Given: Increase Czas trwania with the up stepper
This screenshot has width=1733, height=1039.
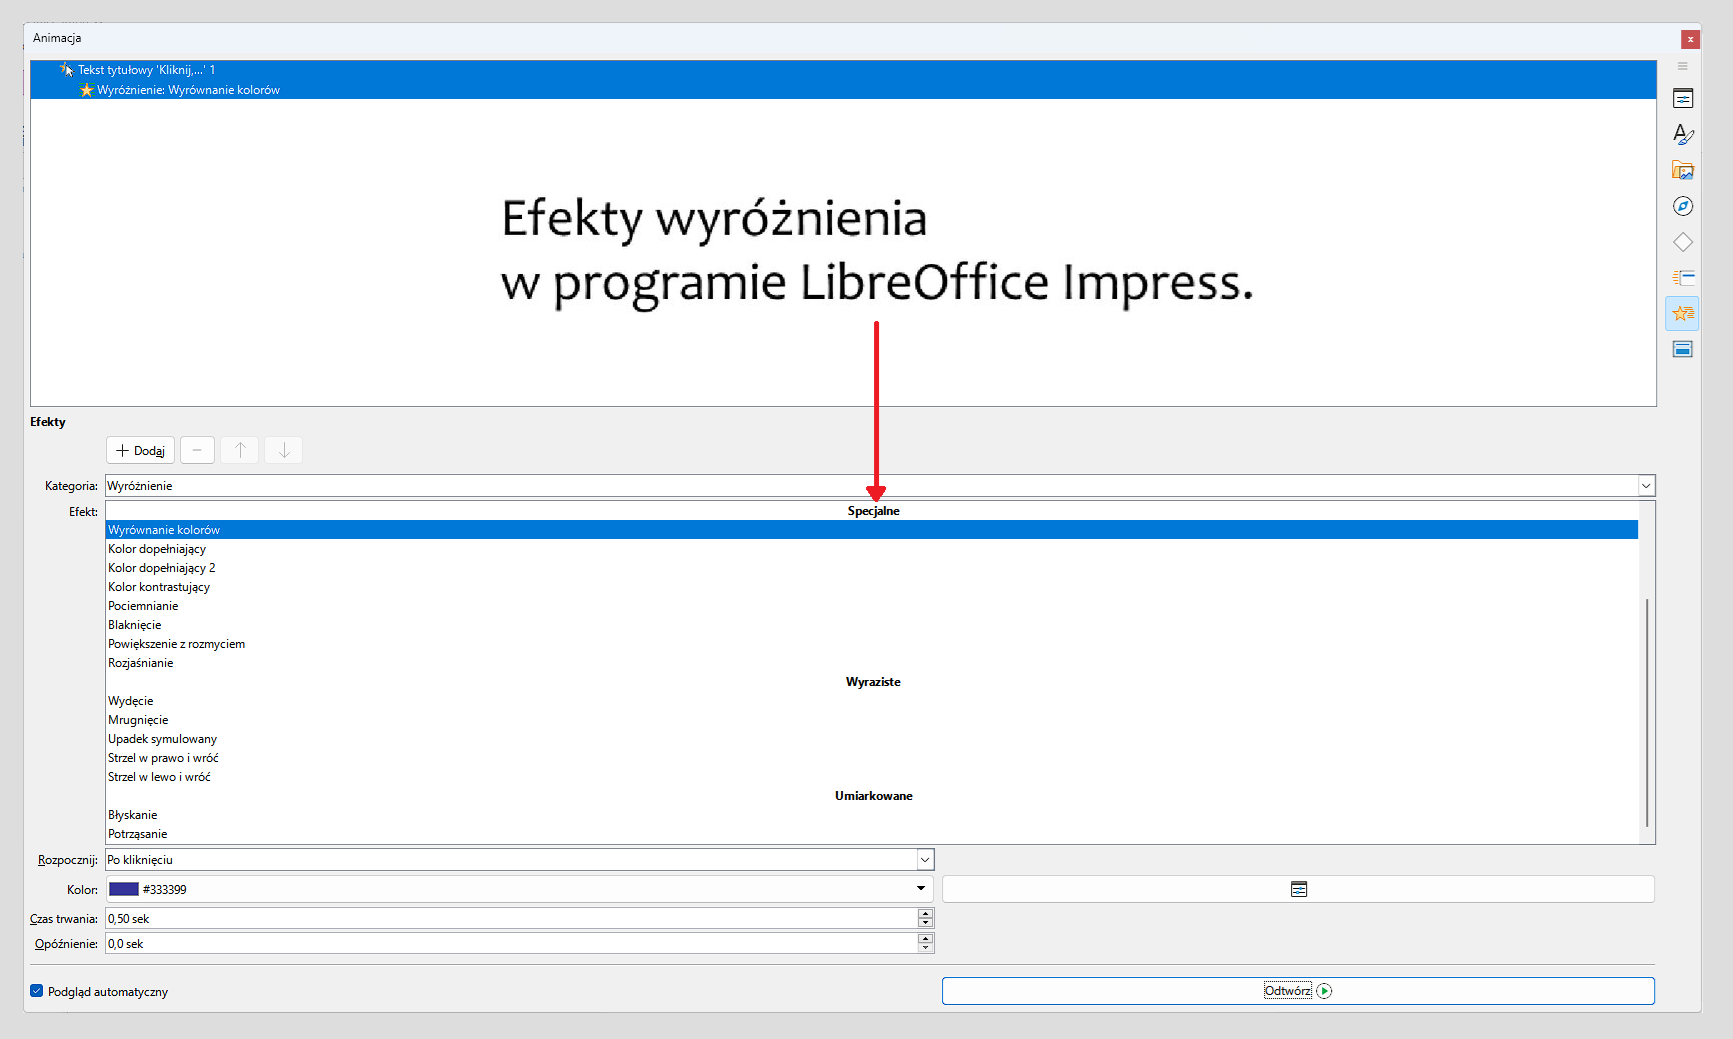Looking at the screenshot, I should 925,913.
